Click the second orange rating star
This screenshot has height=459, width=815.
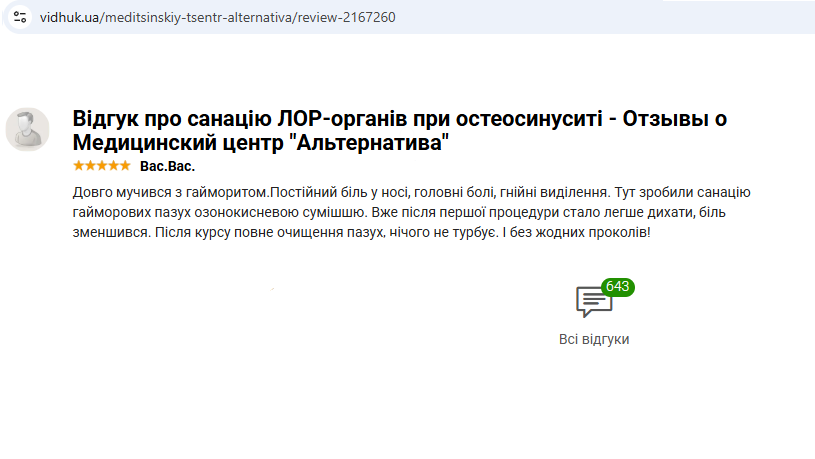[90, 165]
